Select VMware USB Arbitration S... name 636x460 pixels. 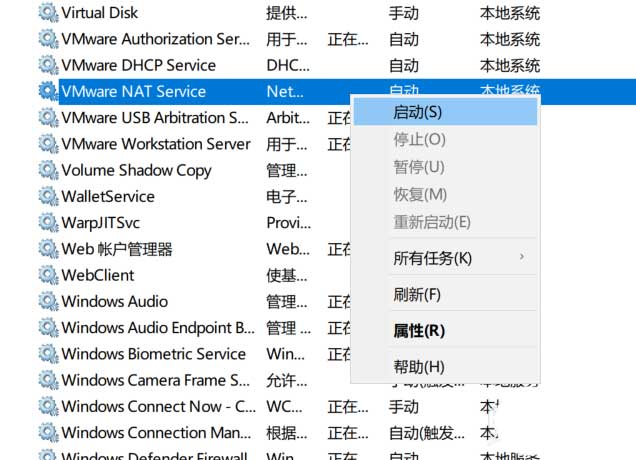pos(155,118)
